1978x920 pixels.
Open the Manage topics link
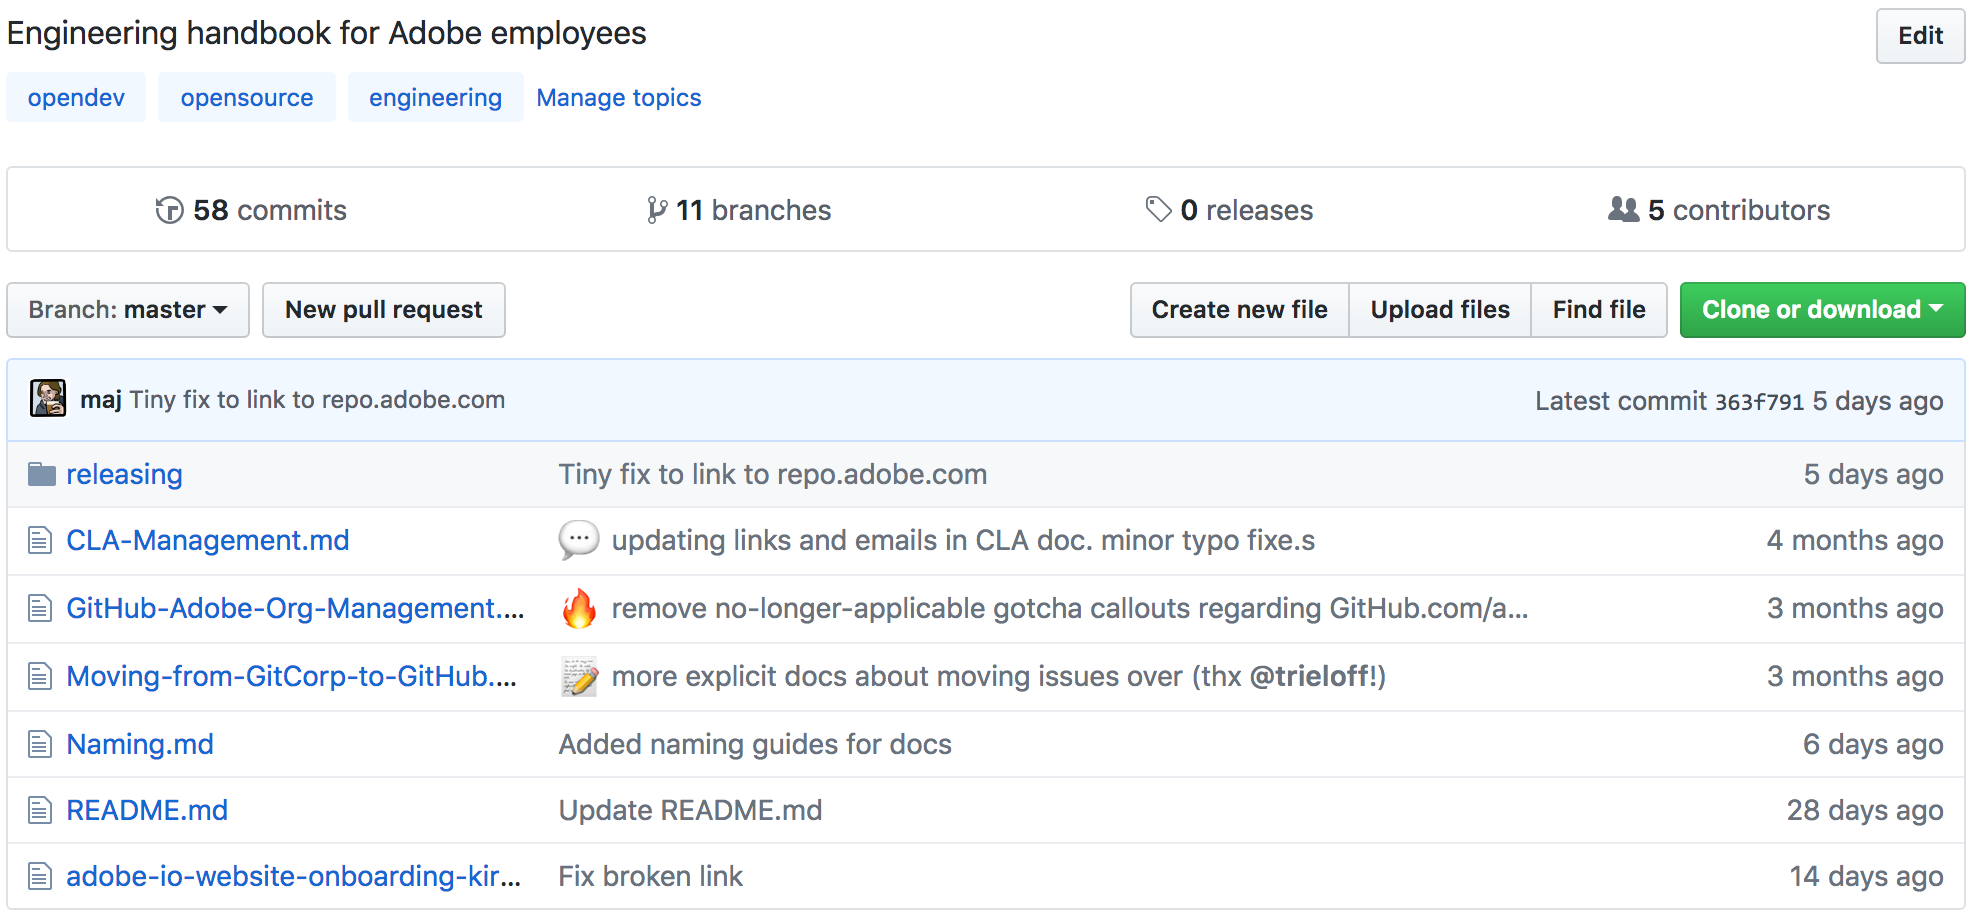click(619, 97)
